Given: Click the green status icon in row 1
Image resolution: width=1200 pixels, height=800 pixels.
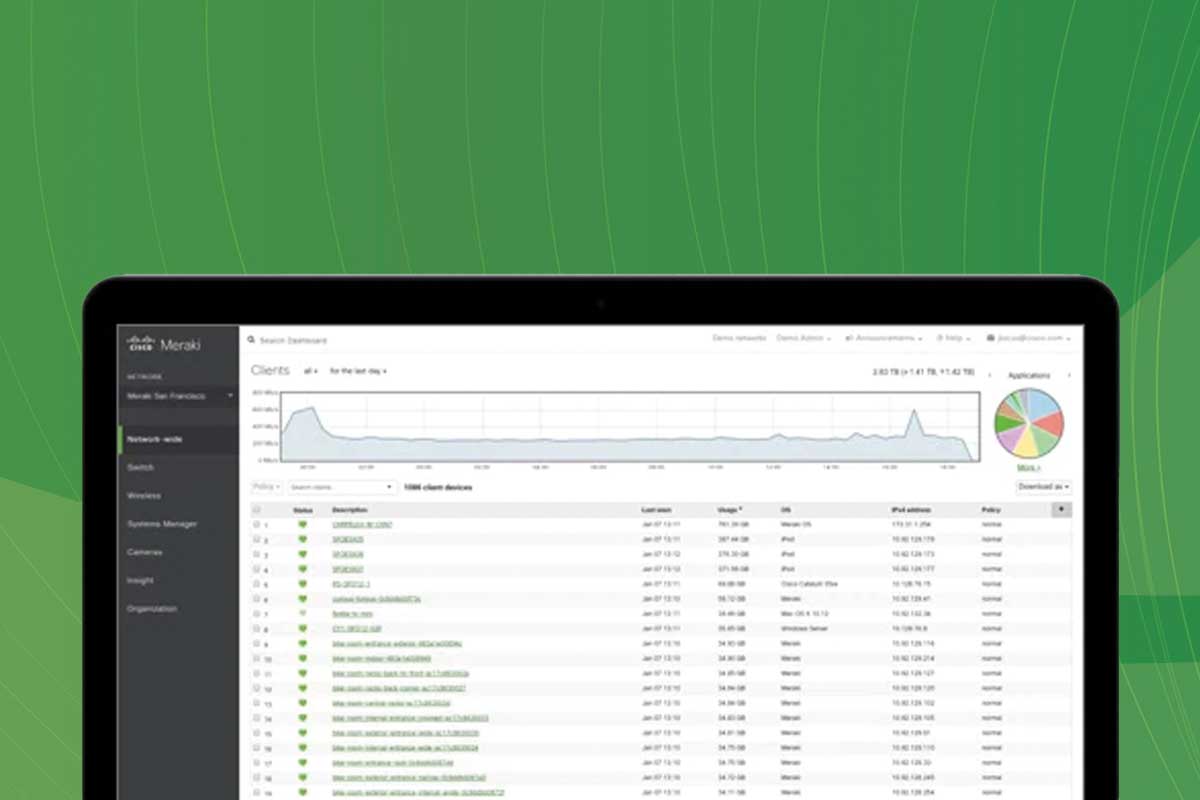Looking at the screenshot, I should coord(302,525).
